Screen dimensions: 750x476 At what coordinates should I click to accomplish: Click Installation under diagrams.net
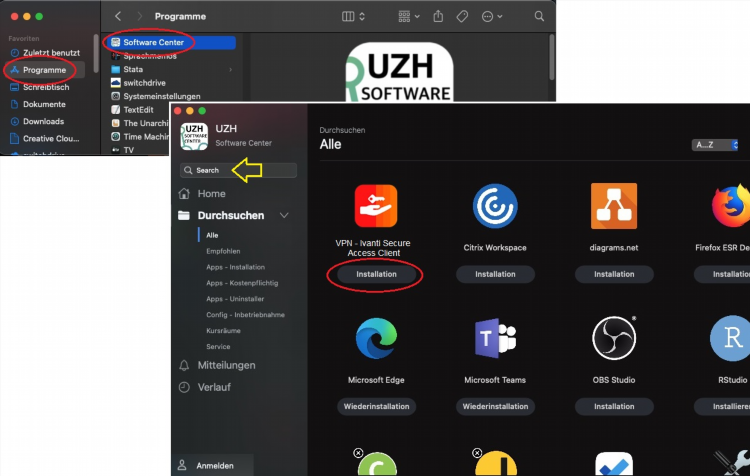(x=614, y=274)
